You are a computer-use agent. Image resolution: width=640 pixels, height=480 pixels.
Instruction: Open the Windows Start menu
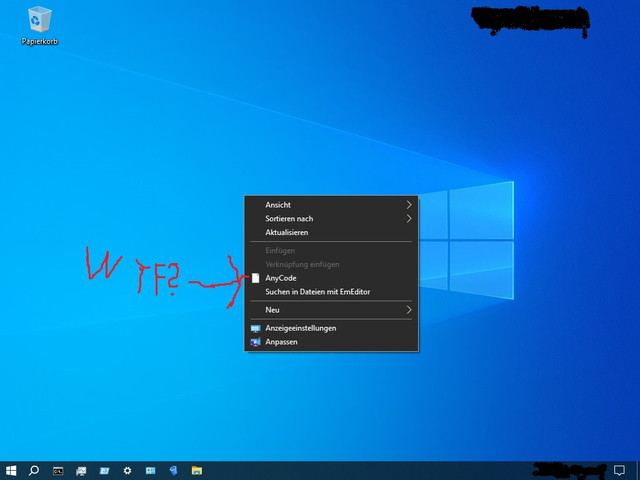[11, 471]
